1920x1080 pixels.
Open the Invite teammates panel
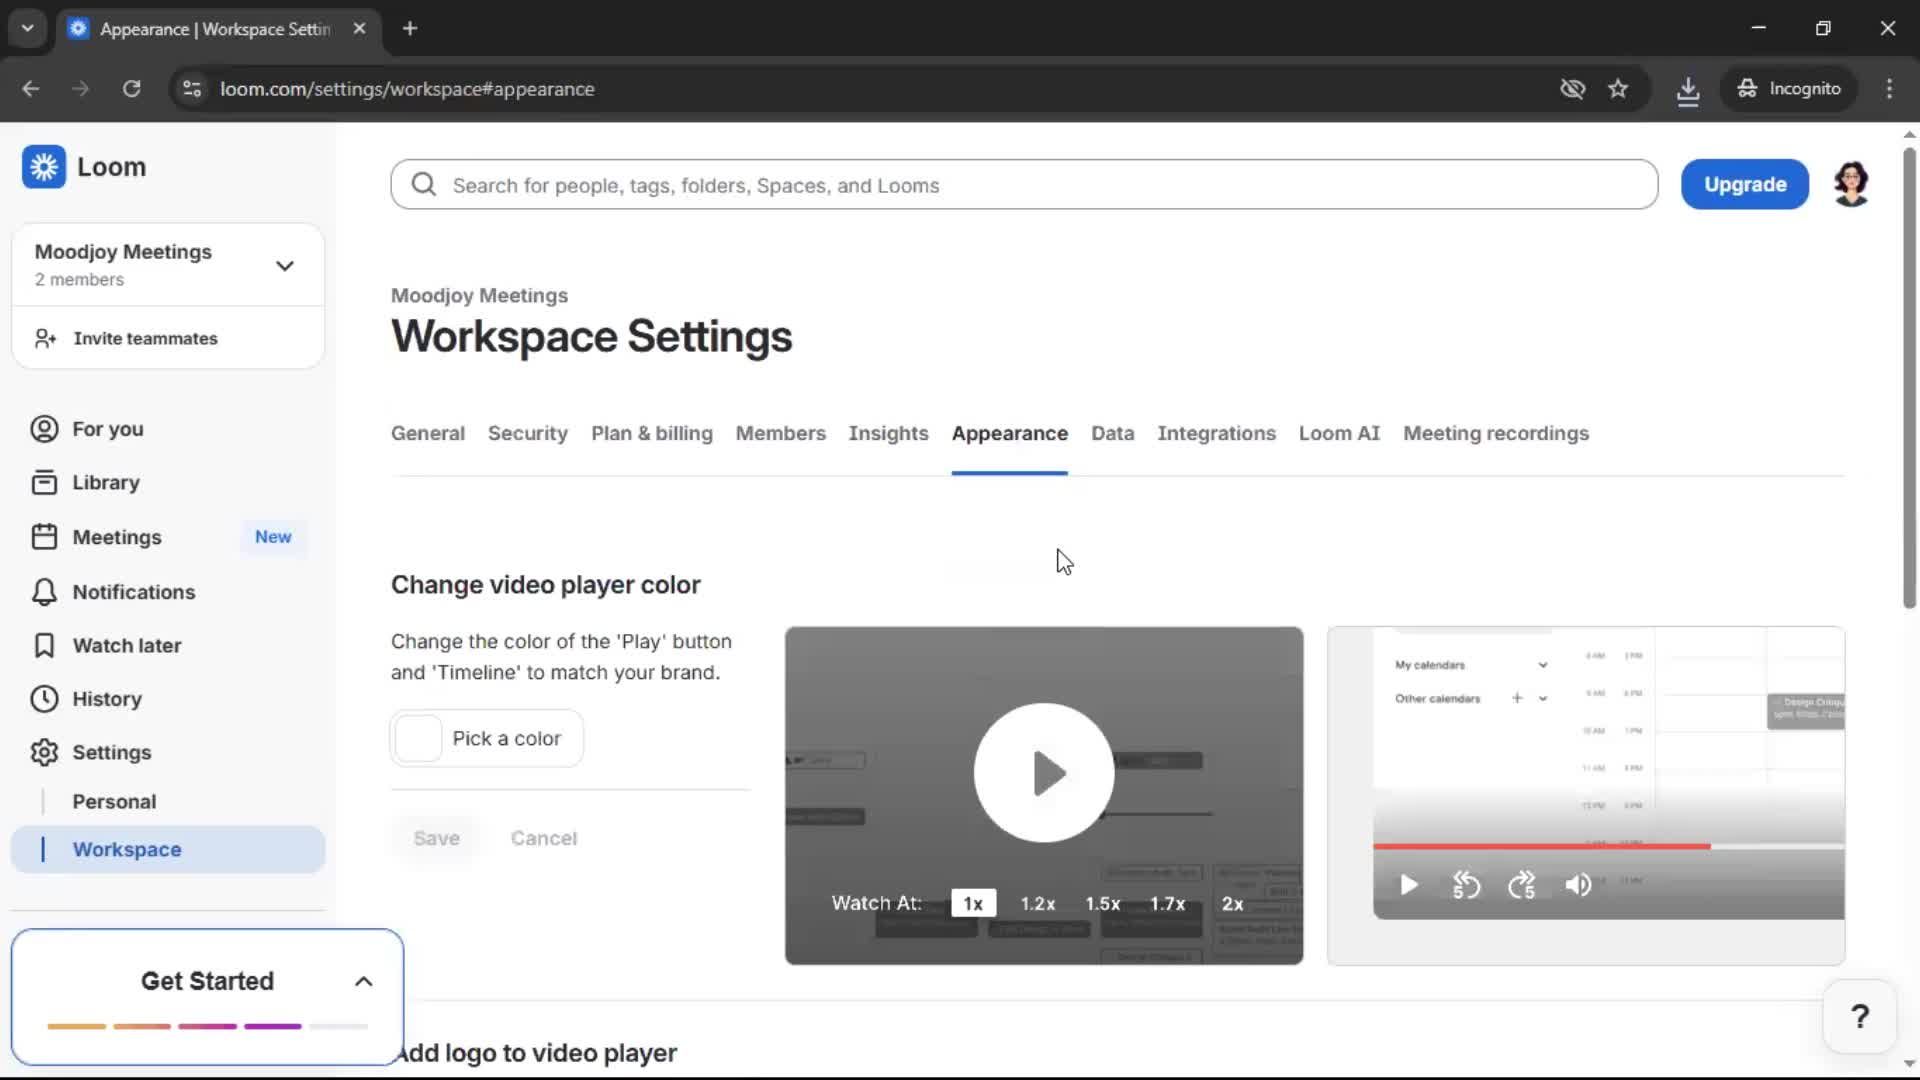coord(145,338)
